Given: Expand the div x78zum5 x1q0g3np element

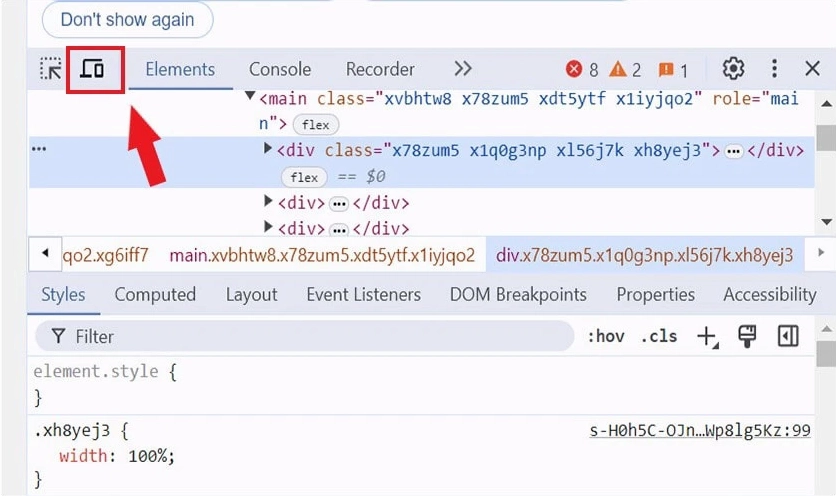Looking at the screenshot, I should (x=267, y=149).
